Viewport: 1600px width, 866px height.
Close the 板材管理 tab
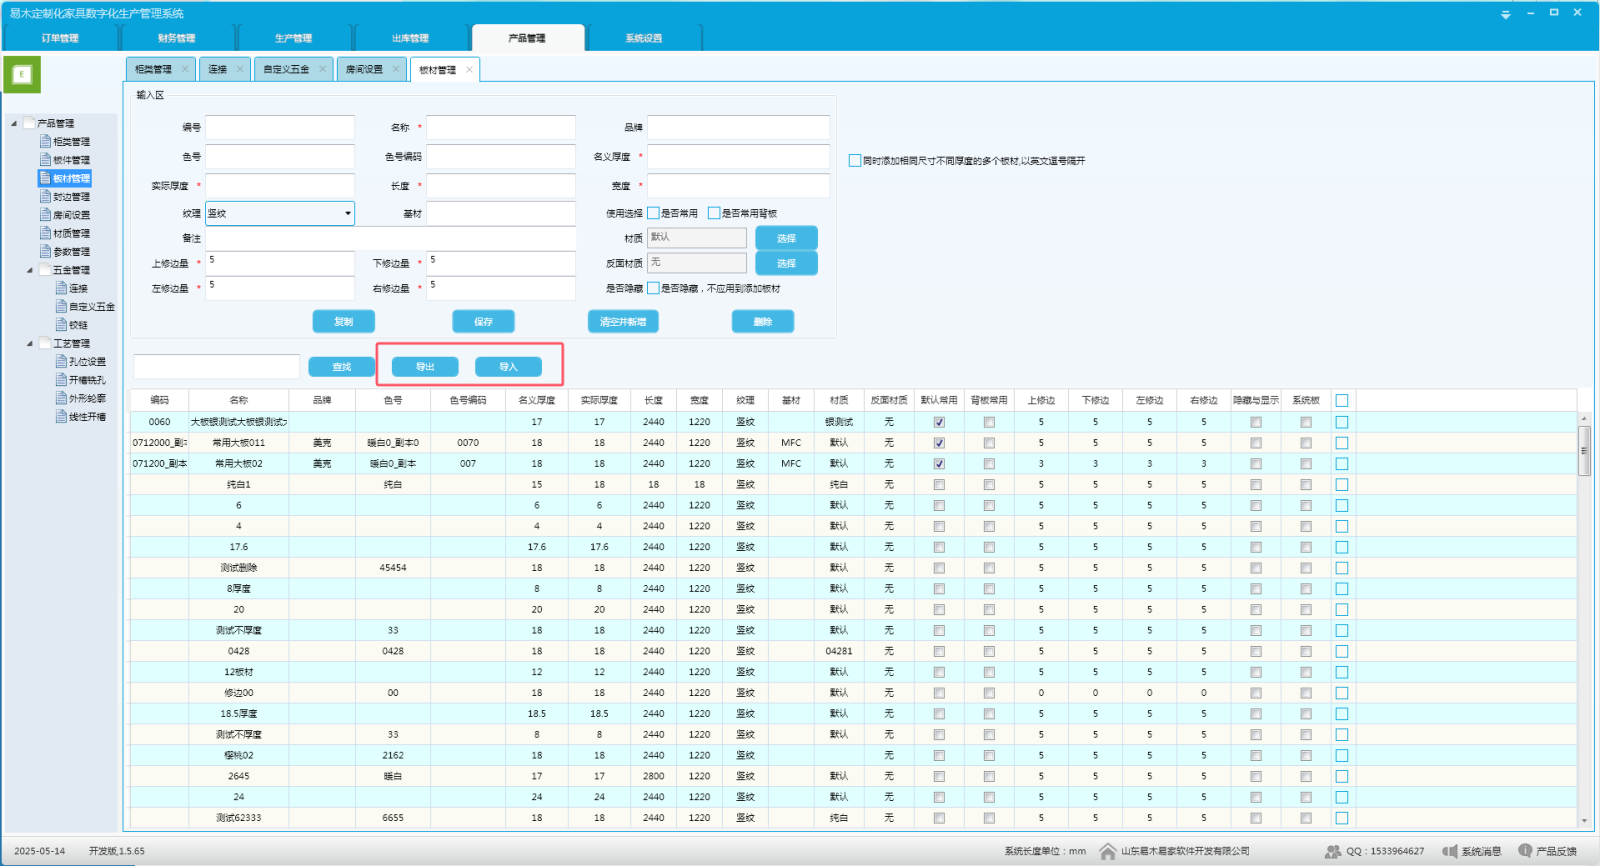pos(469,69)
